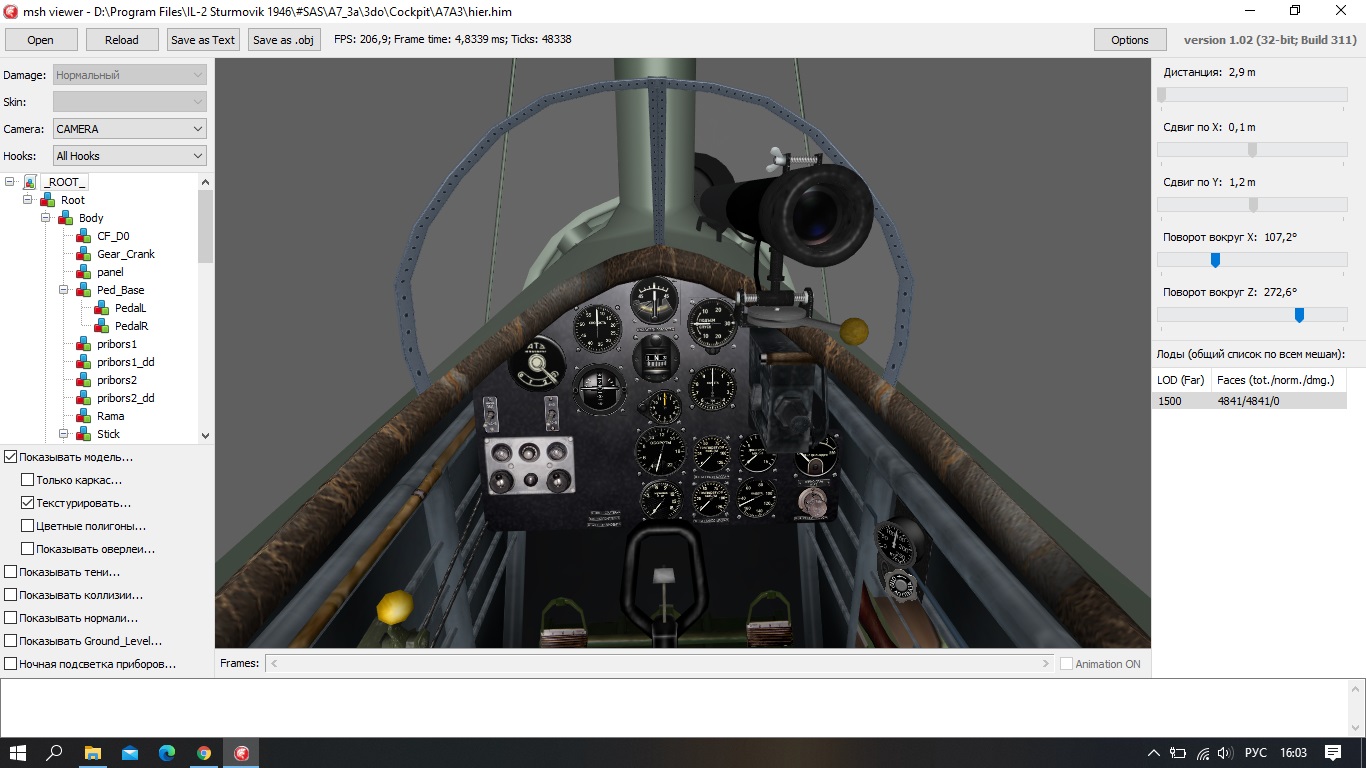Open Google Chrome from the taskbar
1366x768 pixels.
[x=204, y=753]
